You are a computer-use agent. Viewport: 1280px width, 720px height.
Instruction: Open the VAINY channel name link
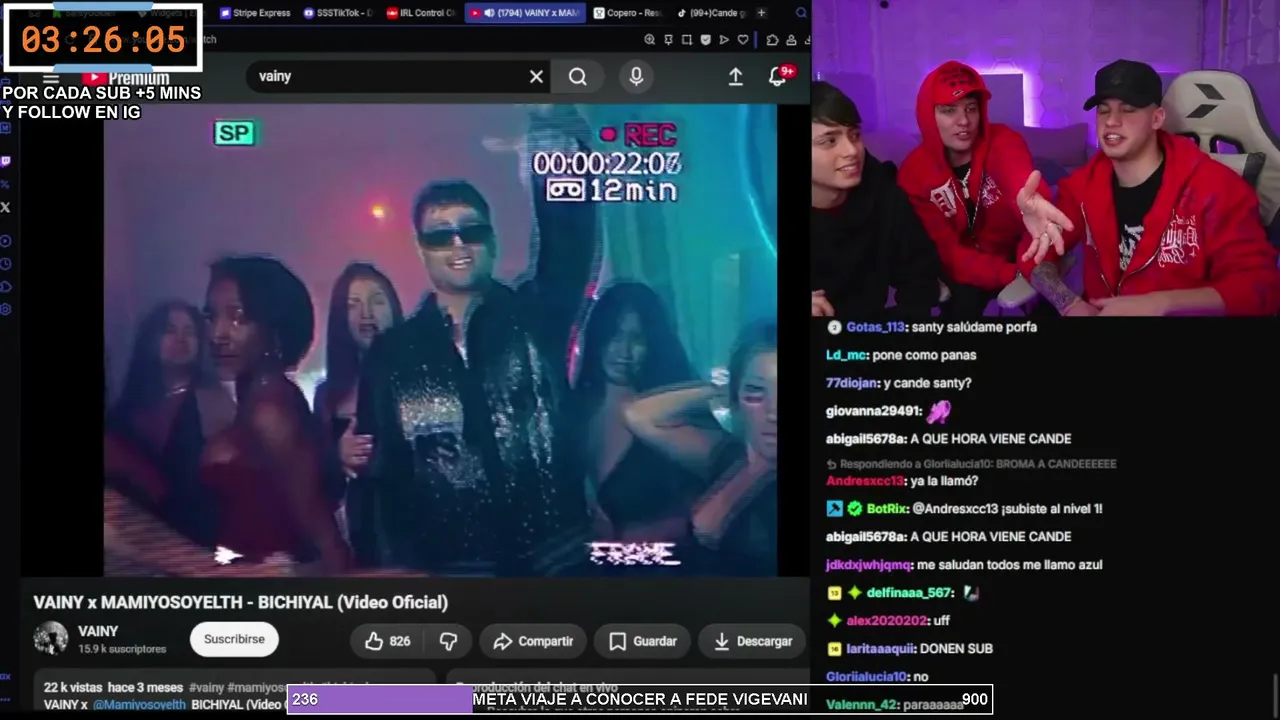(x=98, y=631)
